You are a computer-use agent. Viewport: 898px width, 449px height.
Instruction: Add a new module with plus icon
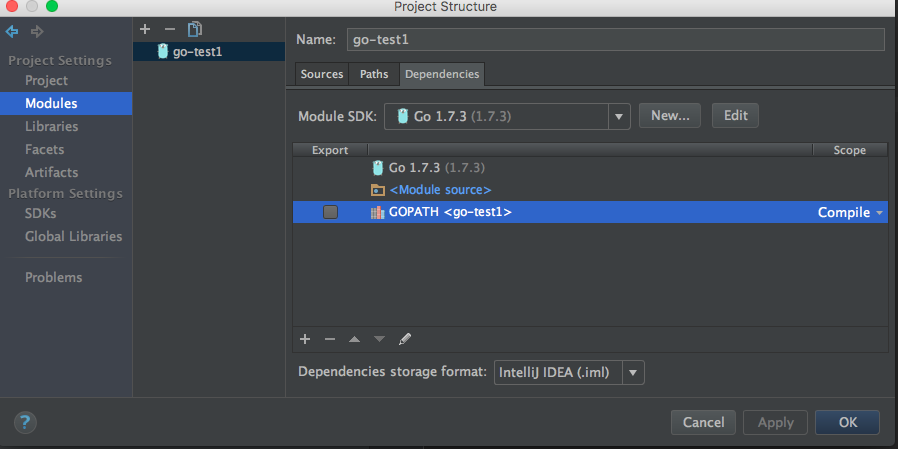pos(145,29)
